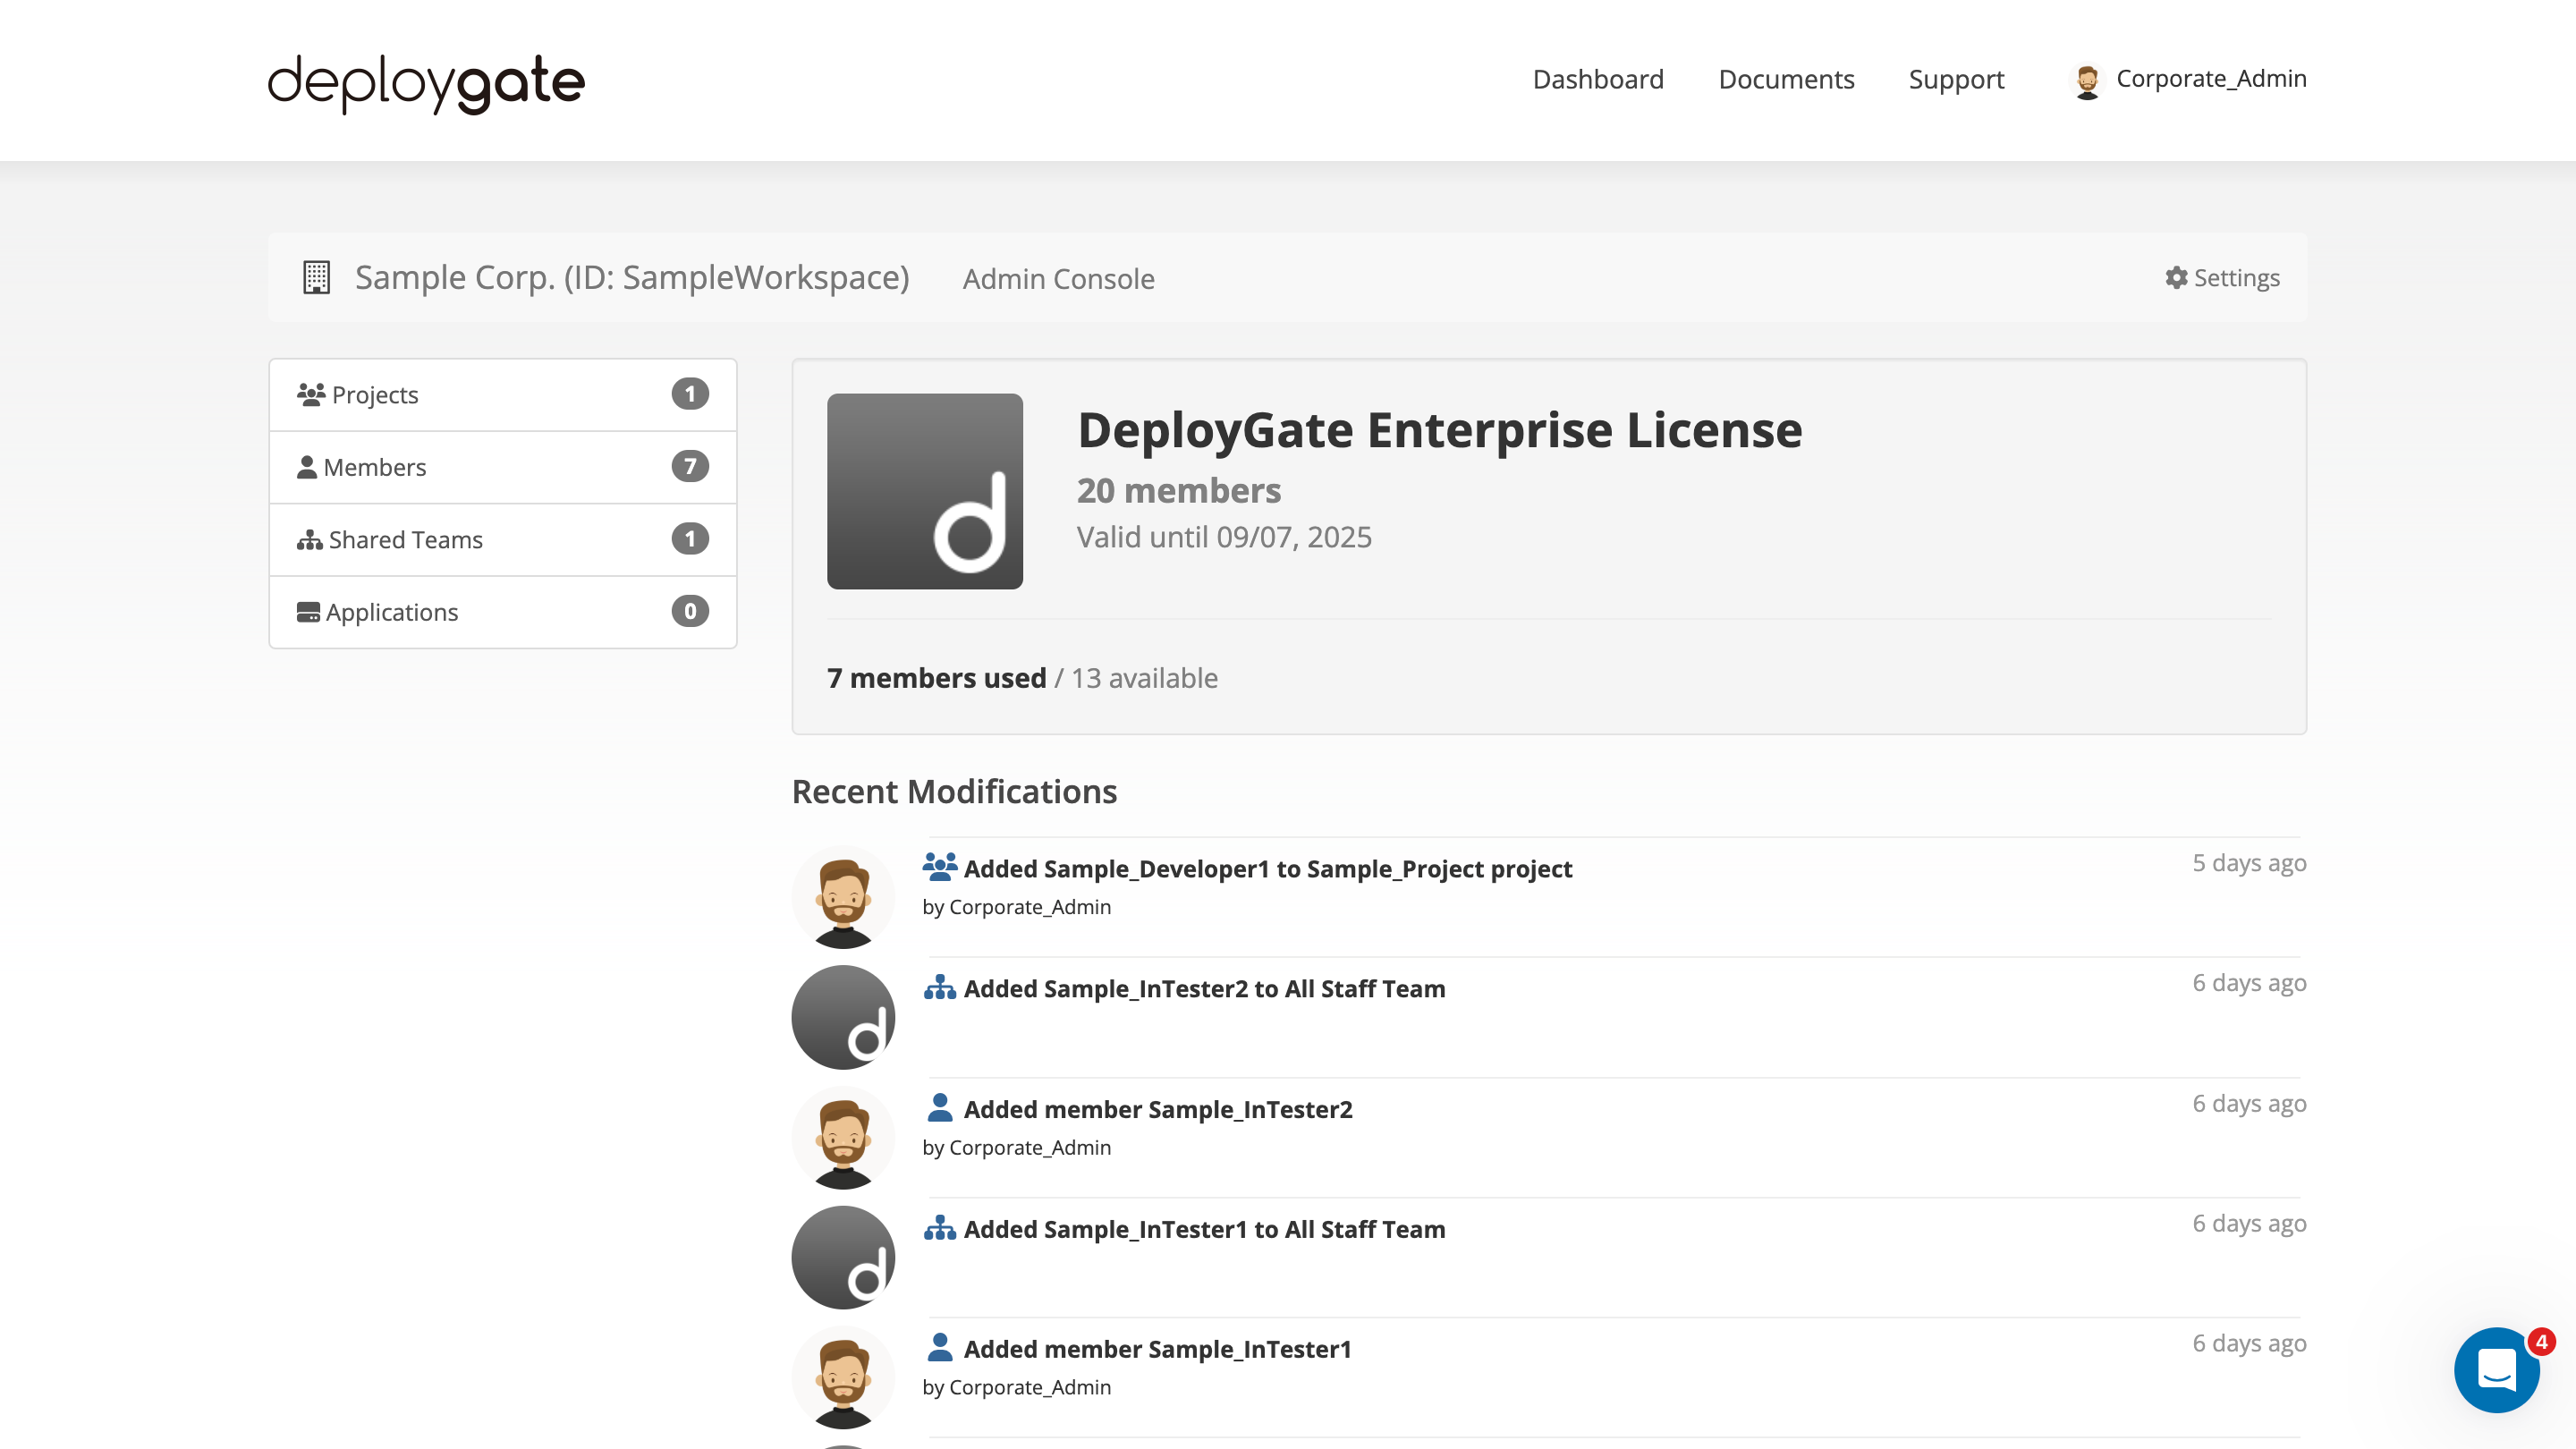
Task: Click the DeployGate Enterprise License logo tile
Action: coord(924,491)
